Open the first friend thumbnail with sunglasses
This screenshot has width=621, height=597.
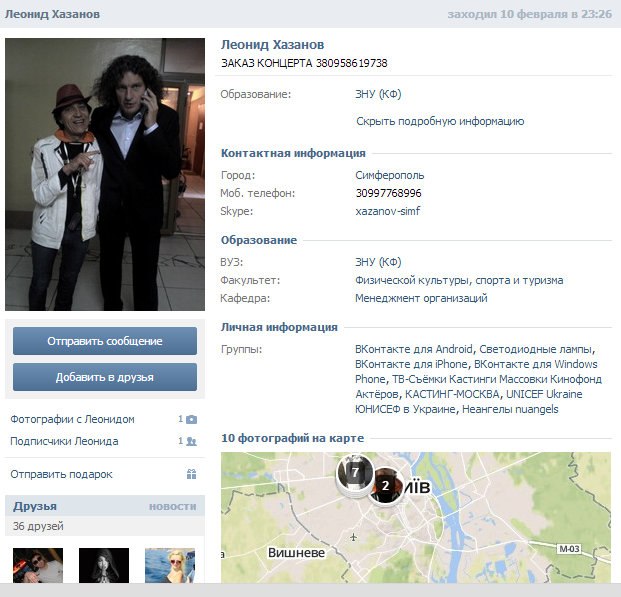[38, 565]
